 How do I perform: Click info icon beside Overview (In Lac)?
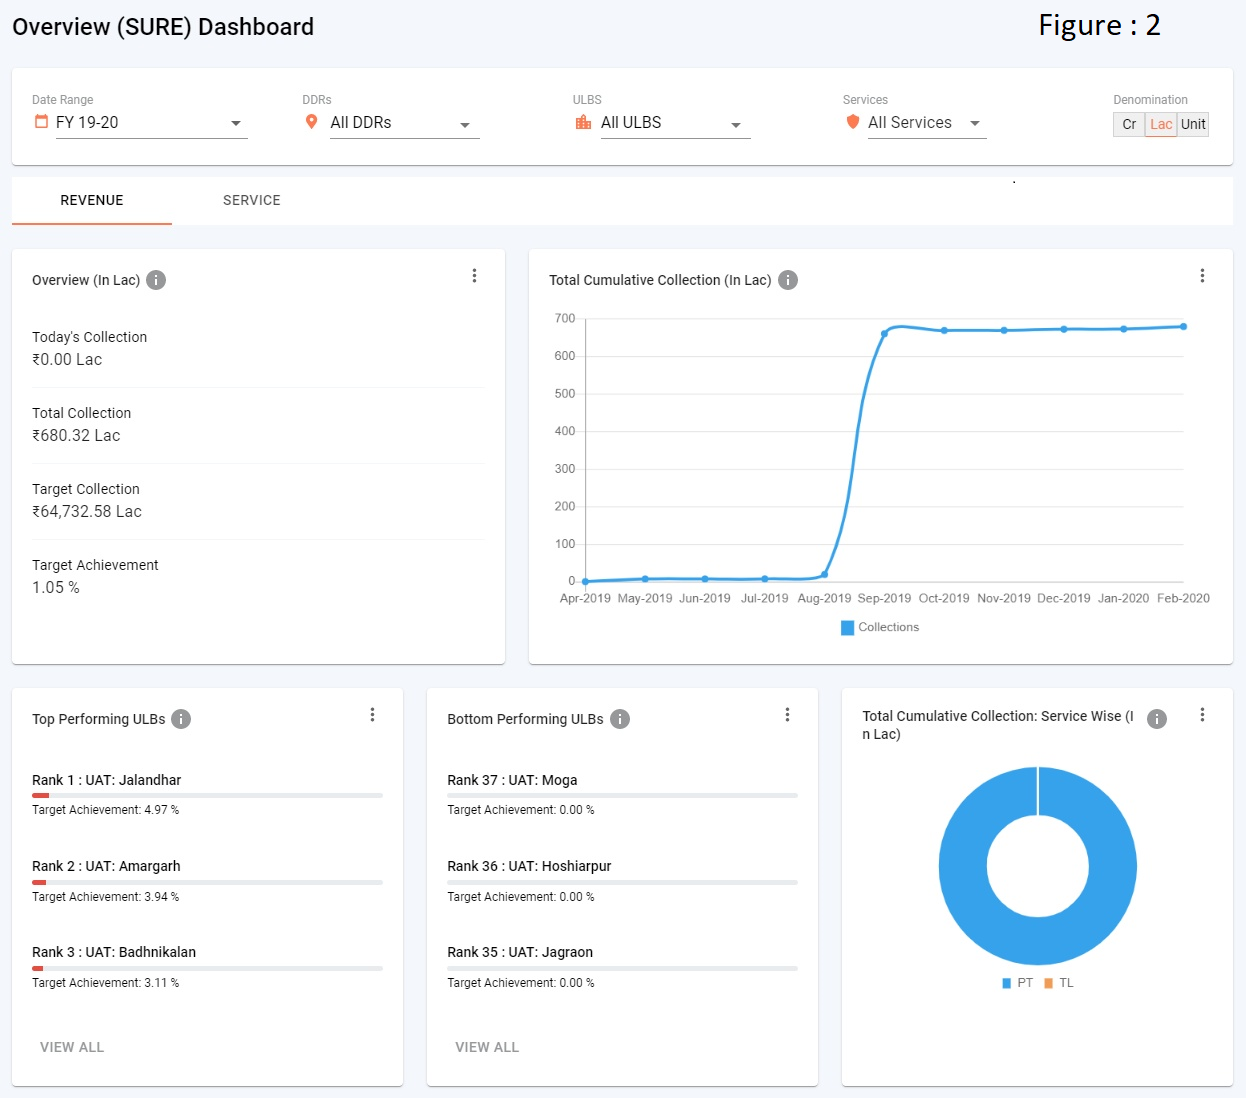pos(156,280)
